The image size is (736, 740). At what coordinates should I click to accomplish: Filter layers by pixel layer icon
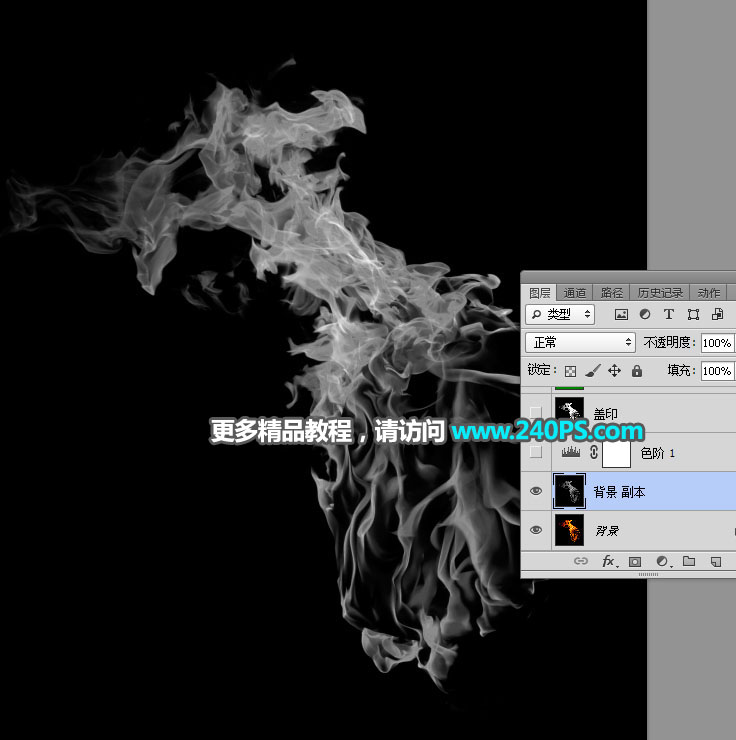(x=621, y=315)
